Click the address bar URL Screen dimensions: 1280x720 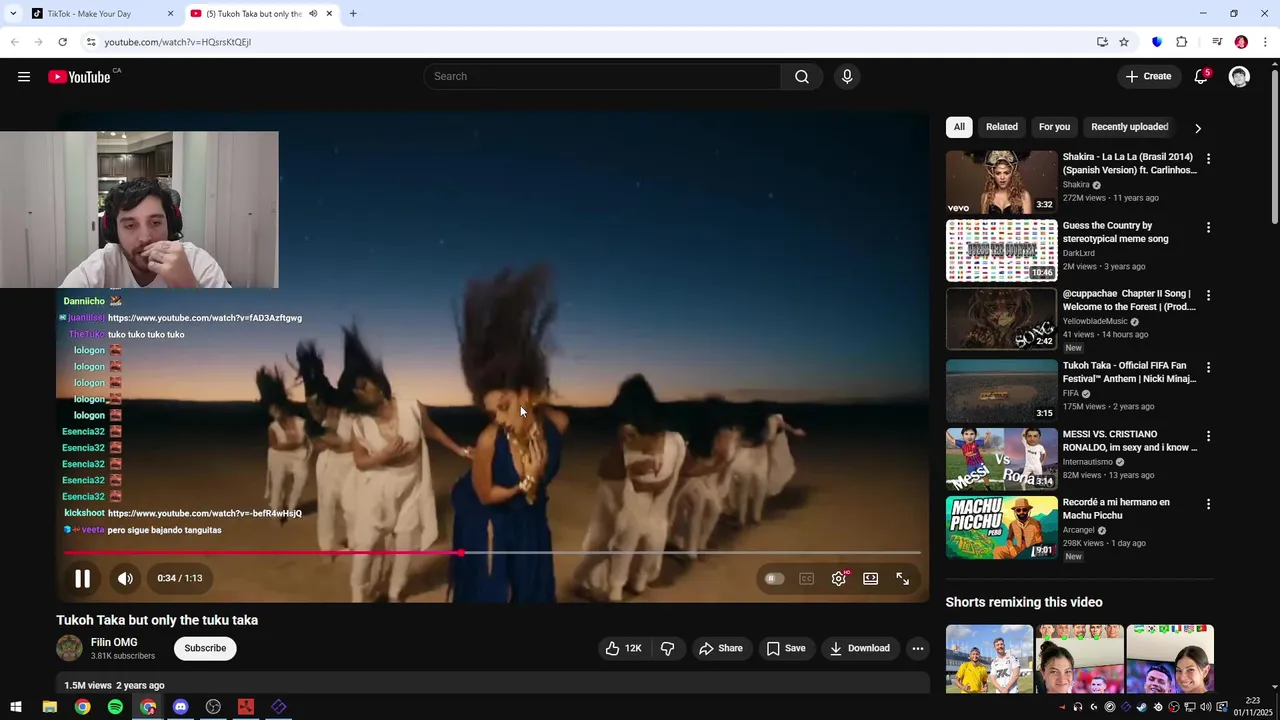click(x=178, y=42)
